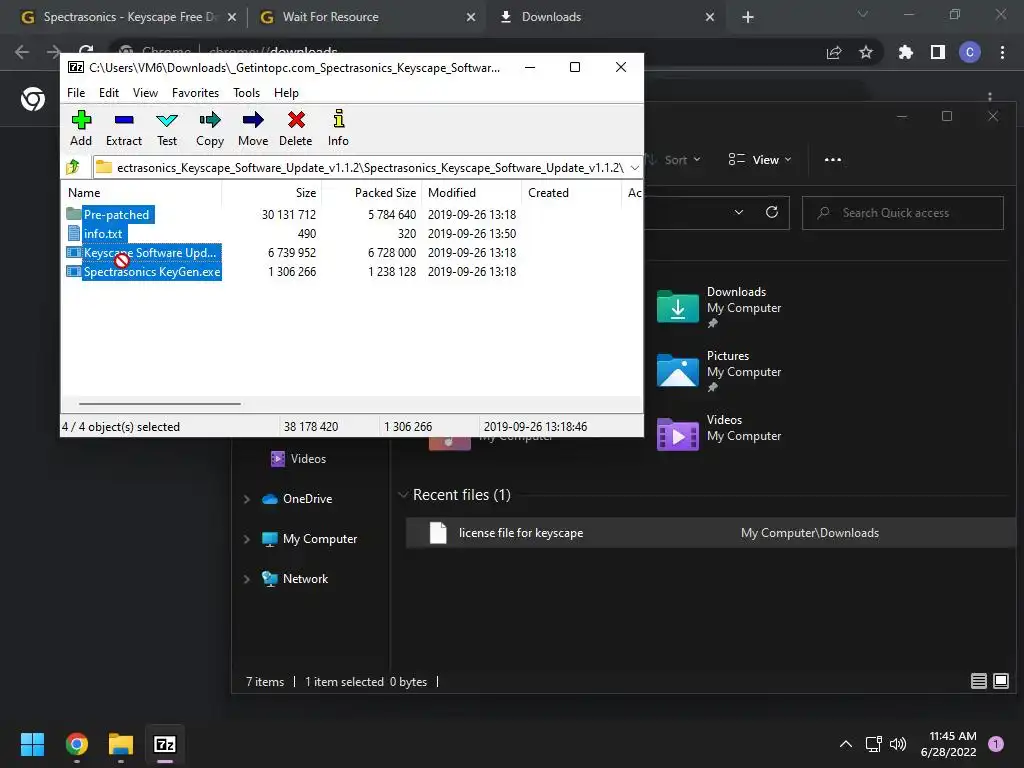Click the Copy toolbar icon in 7-Zip

pos(210,129)
